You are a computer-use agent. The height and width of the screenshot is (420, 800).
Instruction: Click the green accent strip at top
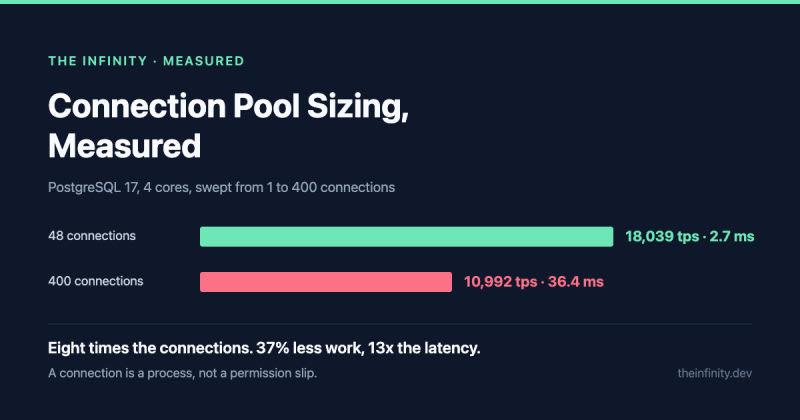click(x=400, y=2)
